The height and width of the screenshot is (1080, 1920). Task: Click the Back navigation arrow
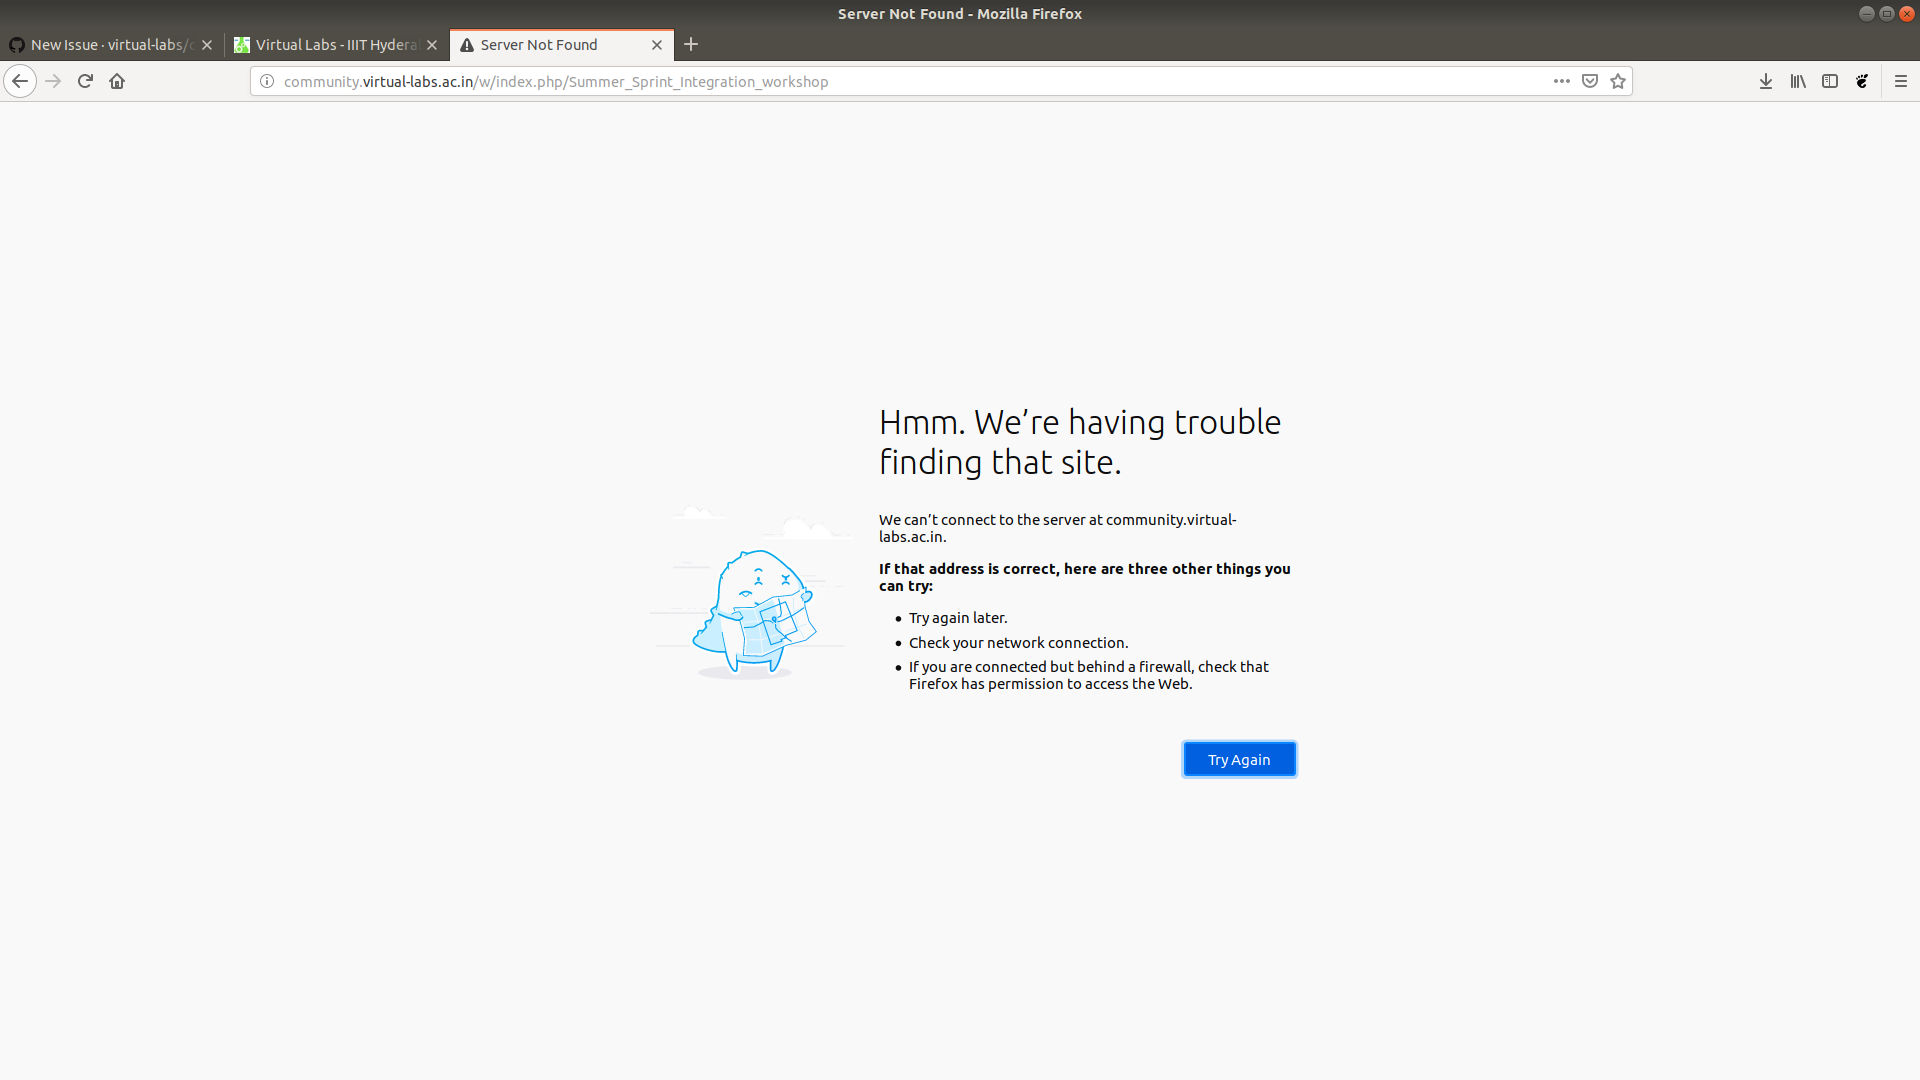20,81
